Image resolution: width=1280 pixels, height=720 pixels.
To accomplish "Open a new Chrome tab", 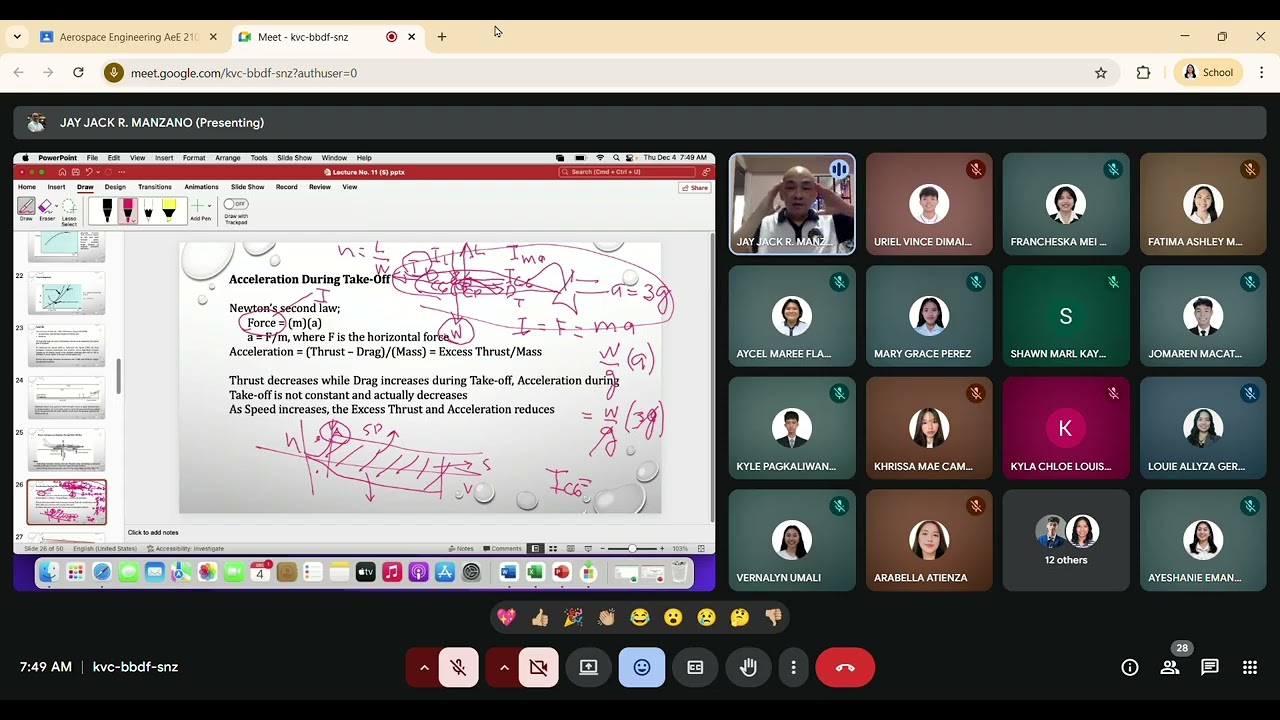I will click(442, 37).
